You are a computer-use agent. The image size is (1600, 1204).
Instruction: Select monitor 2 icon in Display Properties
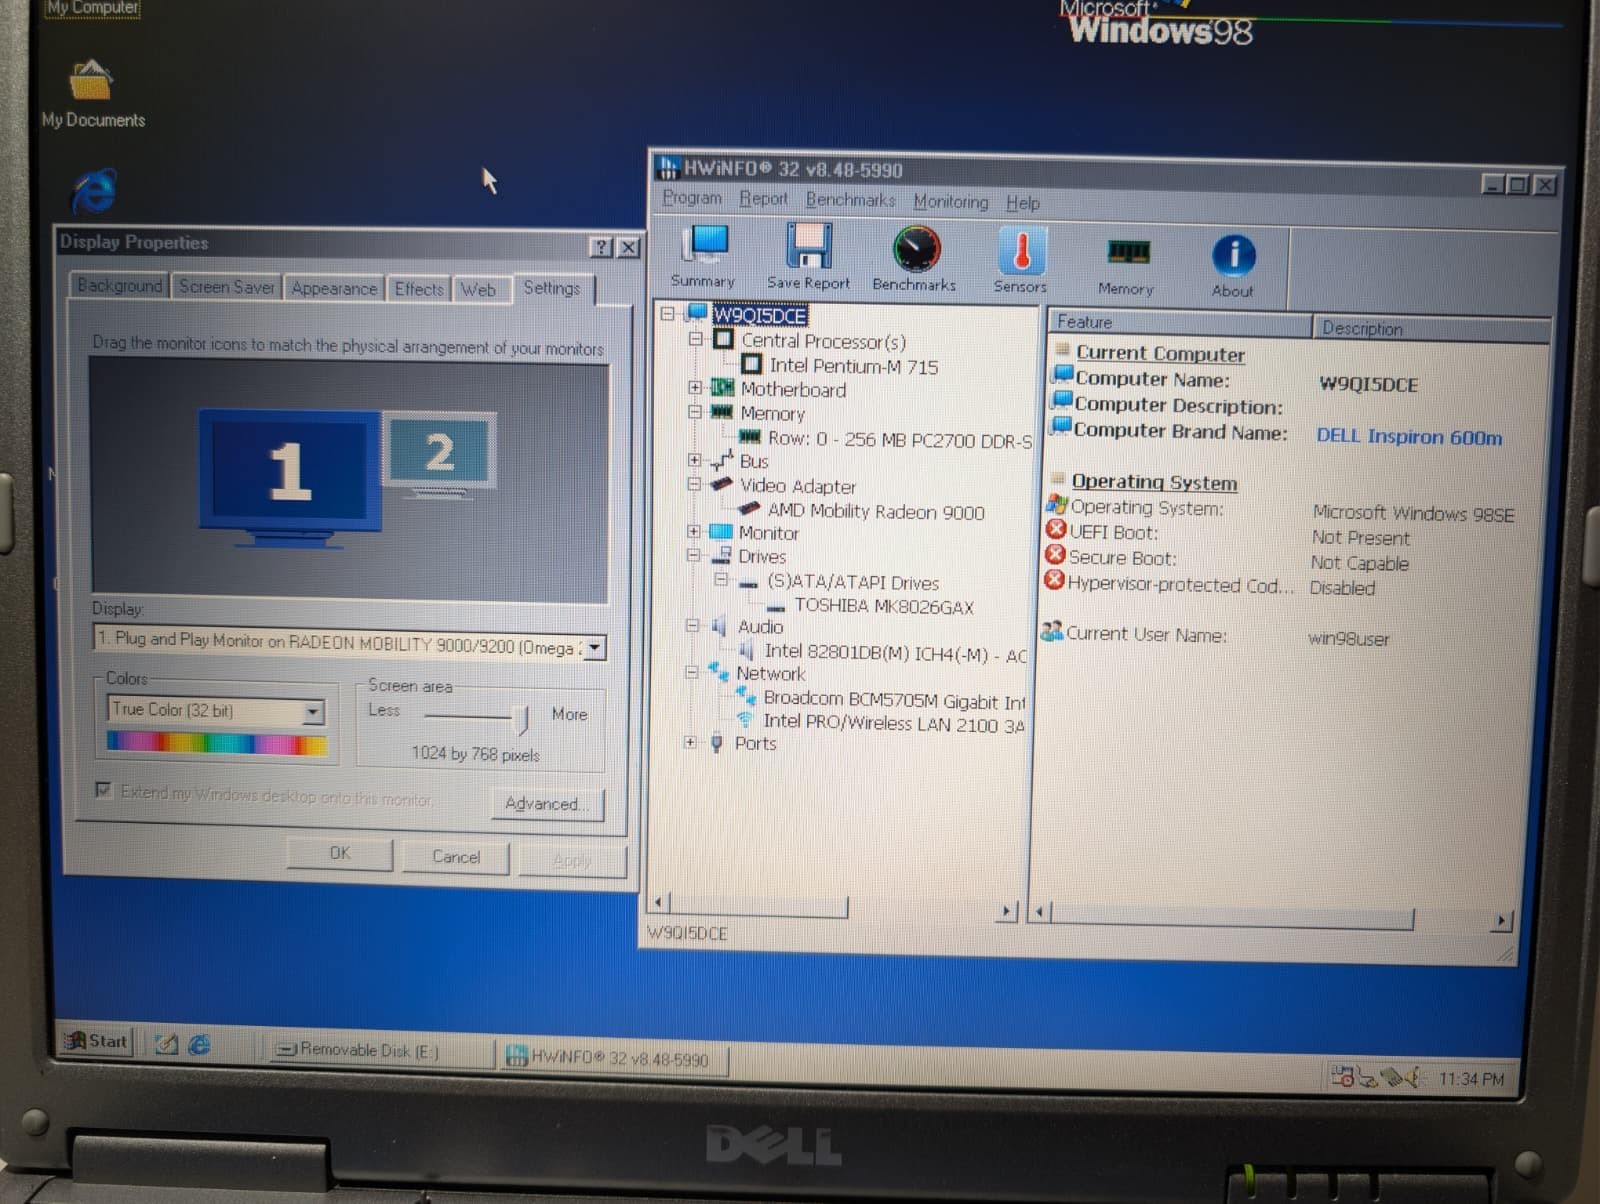click(x=441, y=453)
